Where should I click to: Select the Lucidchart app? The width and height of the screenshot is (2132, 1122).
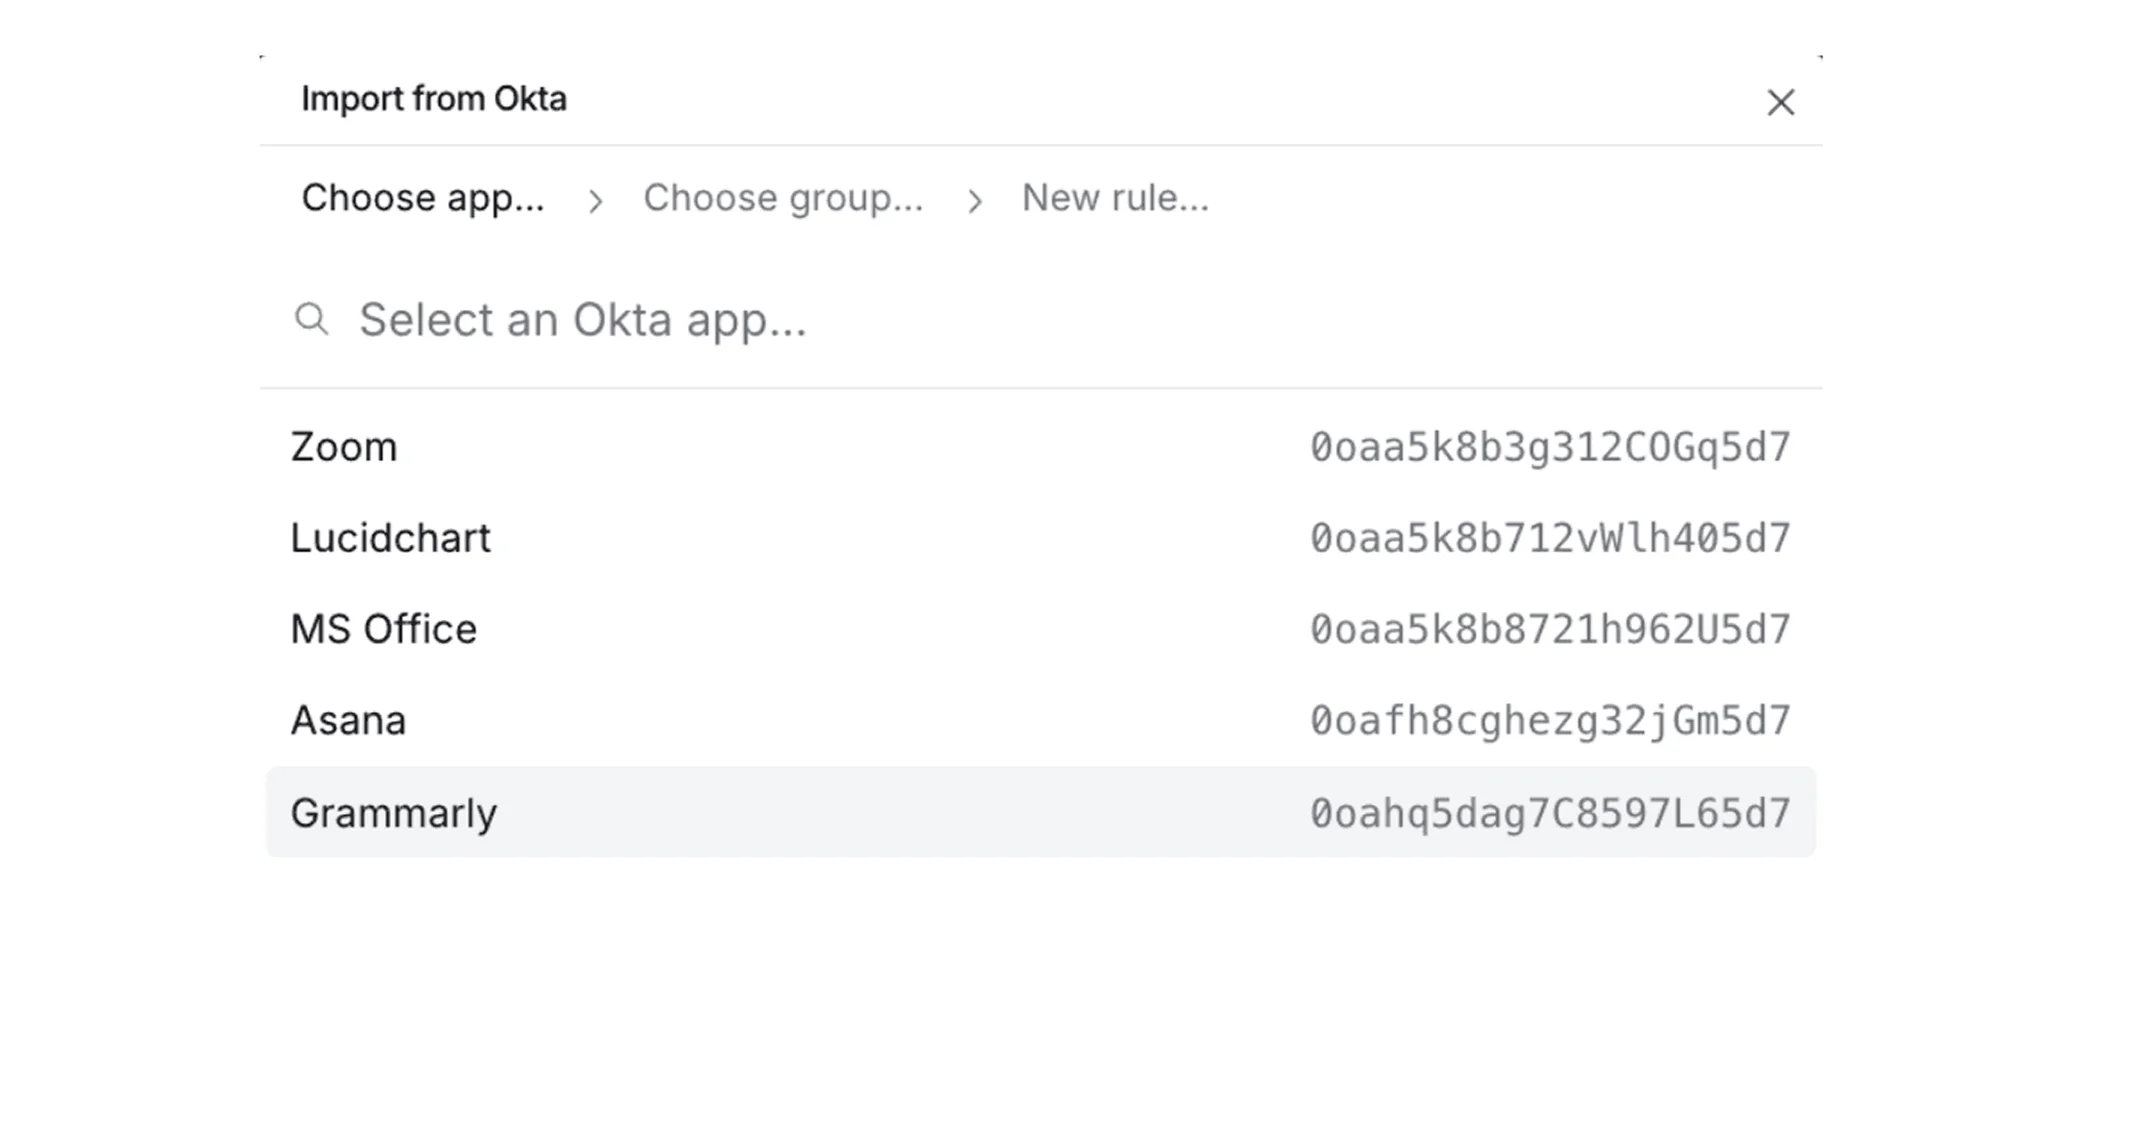click(x=1040, y=538)
